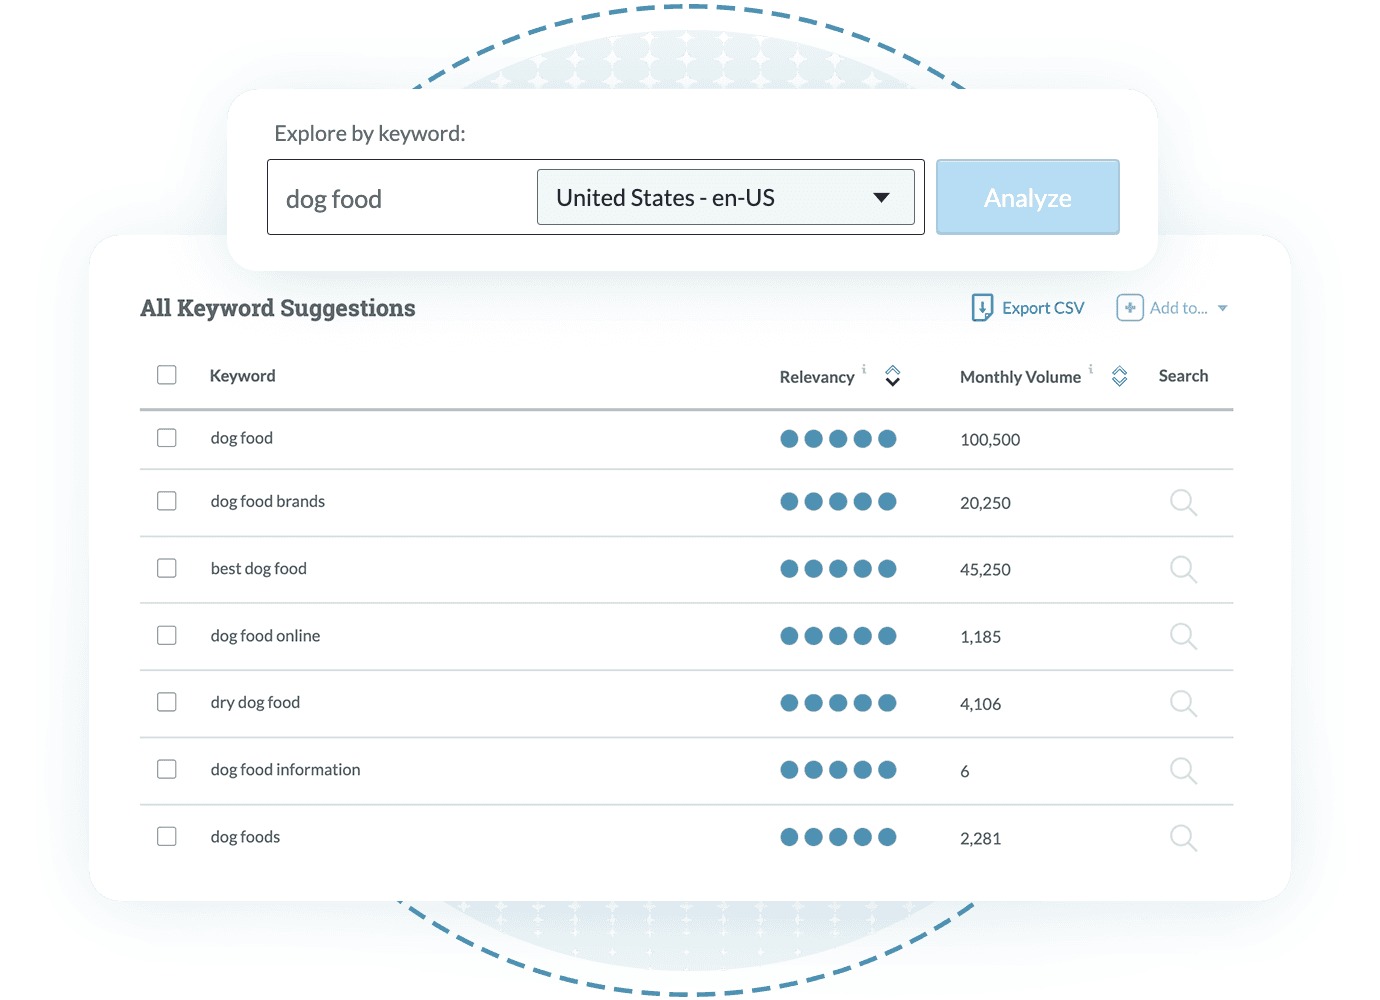The image size is (1380, 1000).
Task: Search the keyword dog food online
Action: 1183,636
